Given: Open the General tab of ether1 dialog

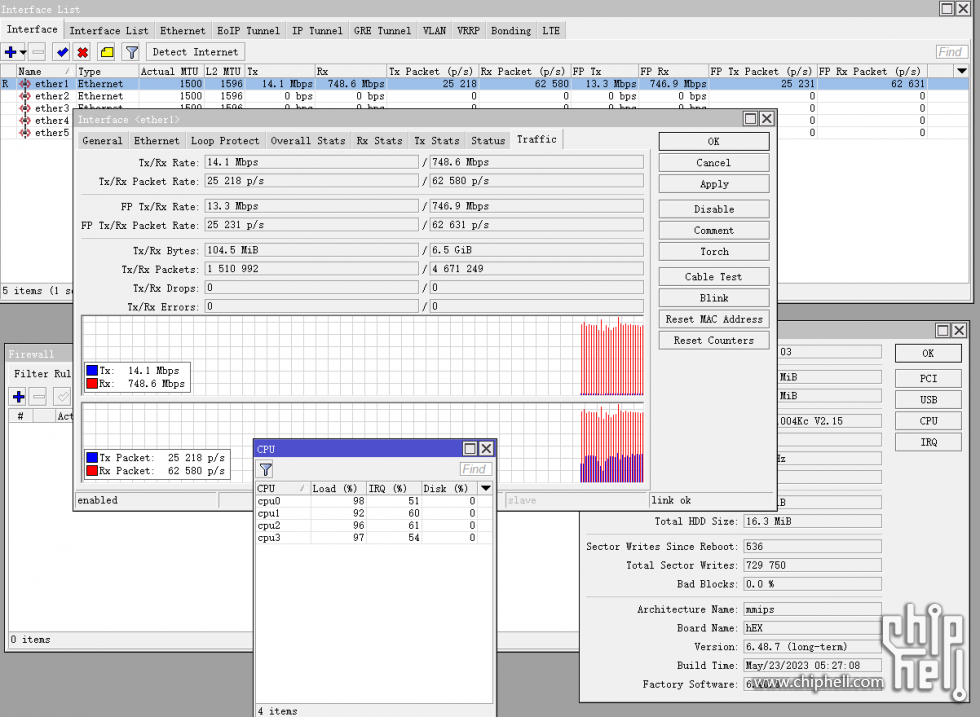Looking at the screenshot, I should click(x=102, y=141).
